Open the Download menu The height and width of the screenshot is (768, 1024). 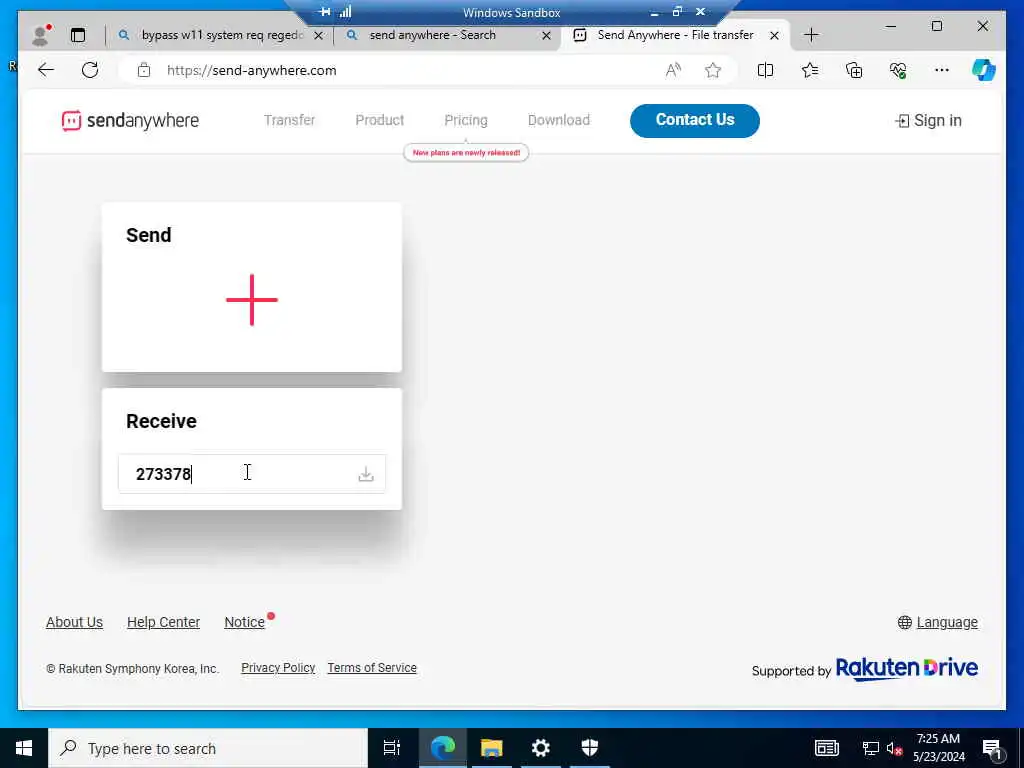point(558,120)
